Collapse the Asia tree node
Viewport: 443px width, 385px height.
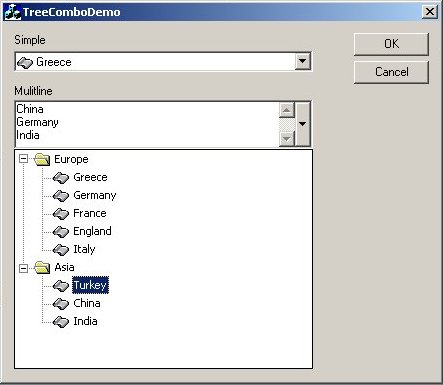[x=23, y=268]
